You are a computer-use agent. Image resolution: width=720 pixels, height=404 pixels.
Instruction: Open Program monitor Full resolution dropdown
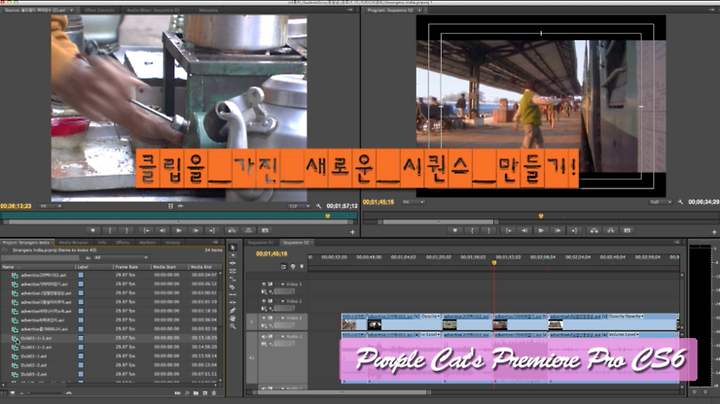tap(660, 202)
